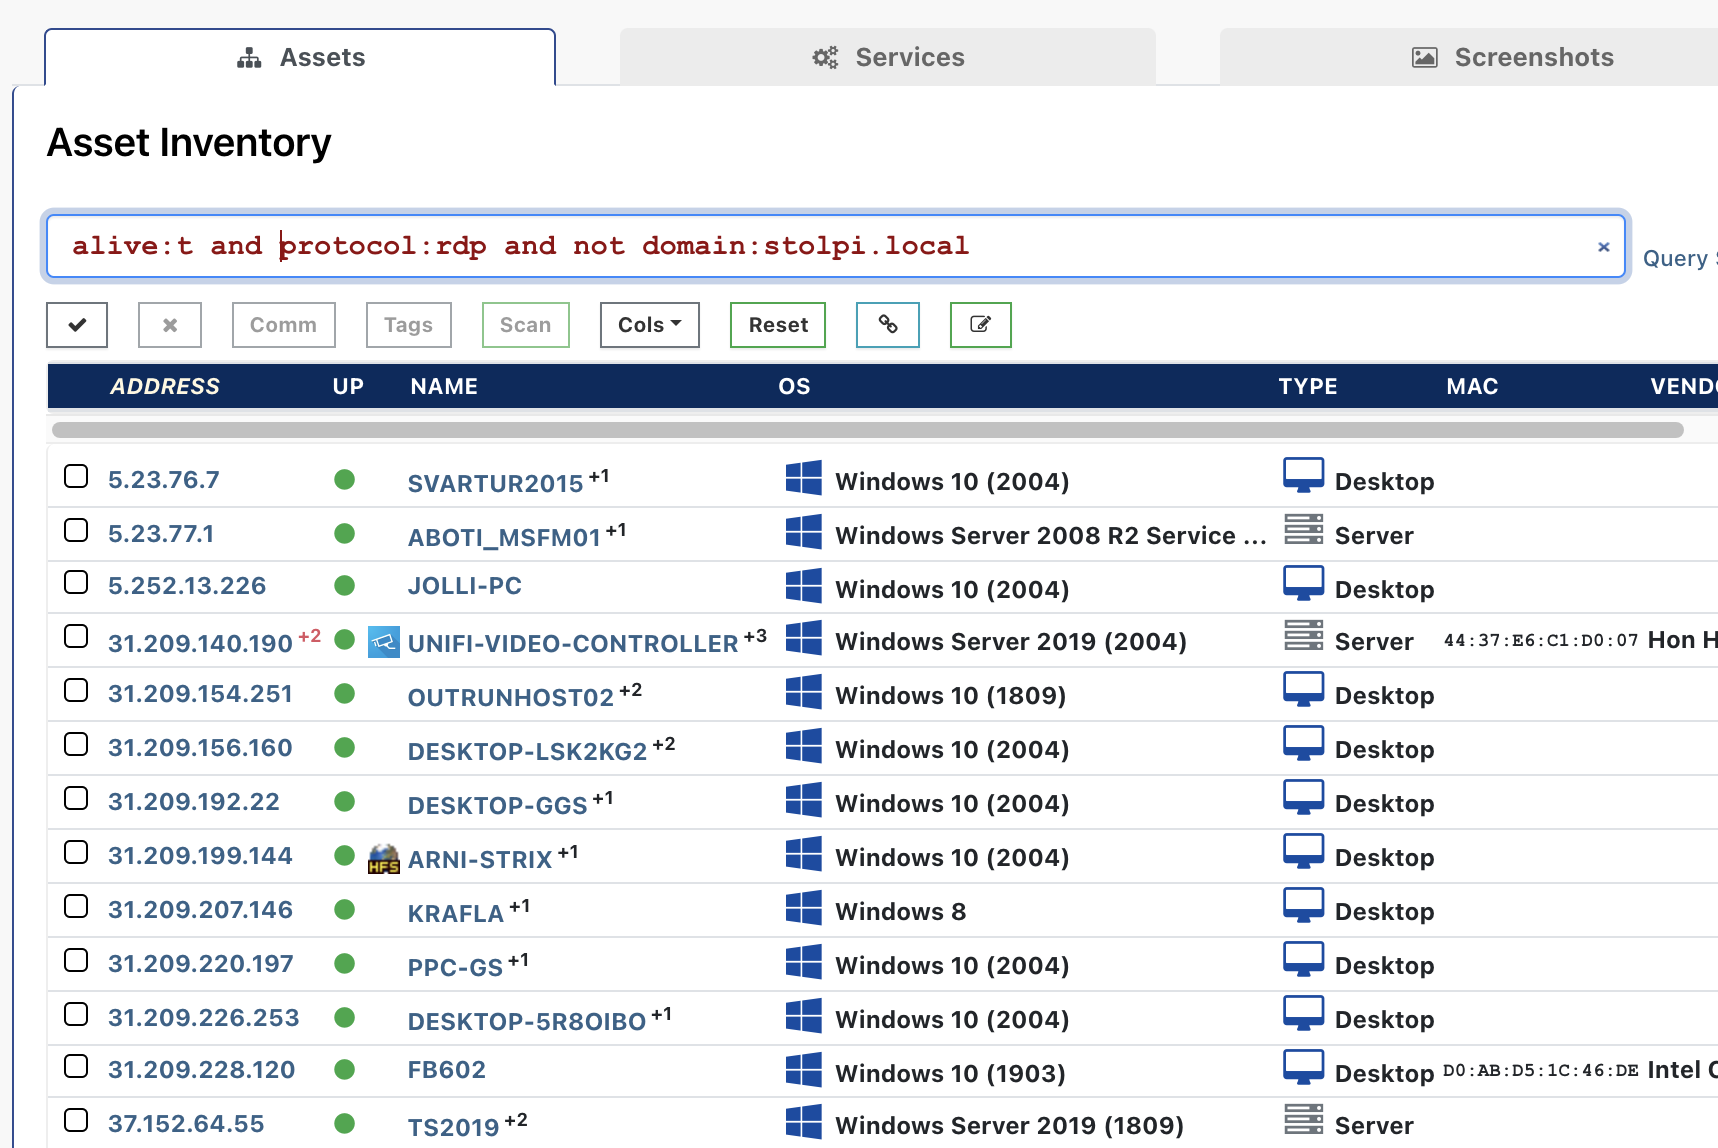
Task: Select the checkbox beside FB602
Action: [x=76, y=1066]
